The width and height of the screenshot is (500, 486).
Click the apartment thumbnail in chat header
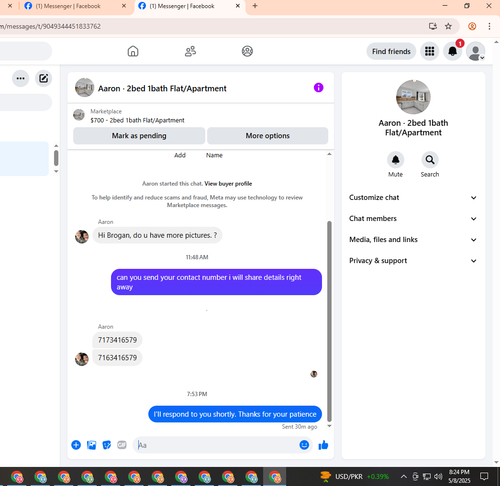click(x=84, y=88)
